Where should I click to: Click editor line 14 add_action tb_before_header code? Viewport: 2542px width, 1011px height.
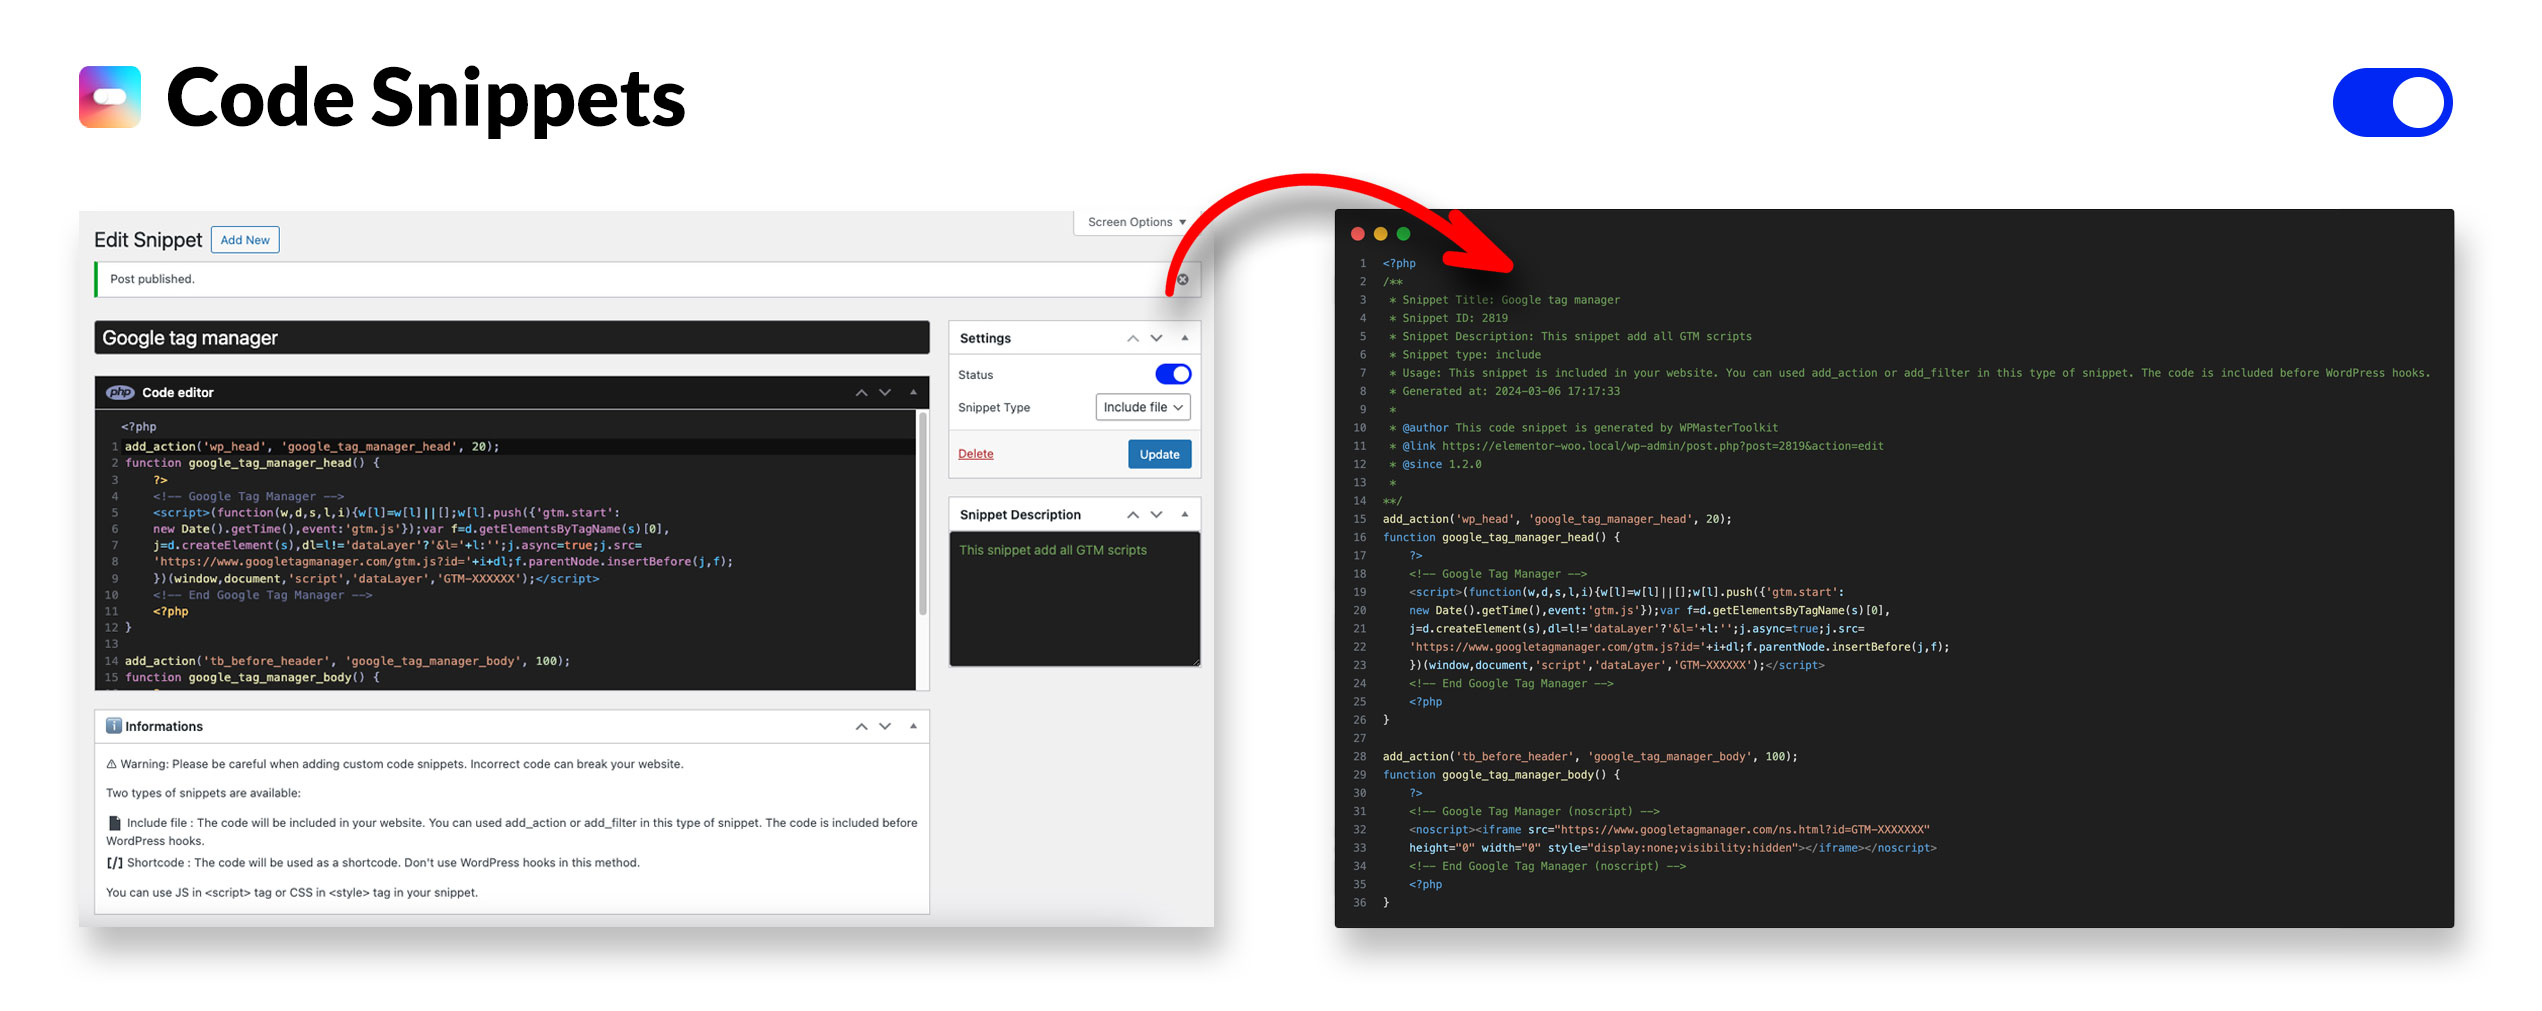tap(347, 661)
